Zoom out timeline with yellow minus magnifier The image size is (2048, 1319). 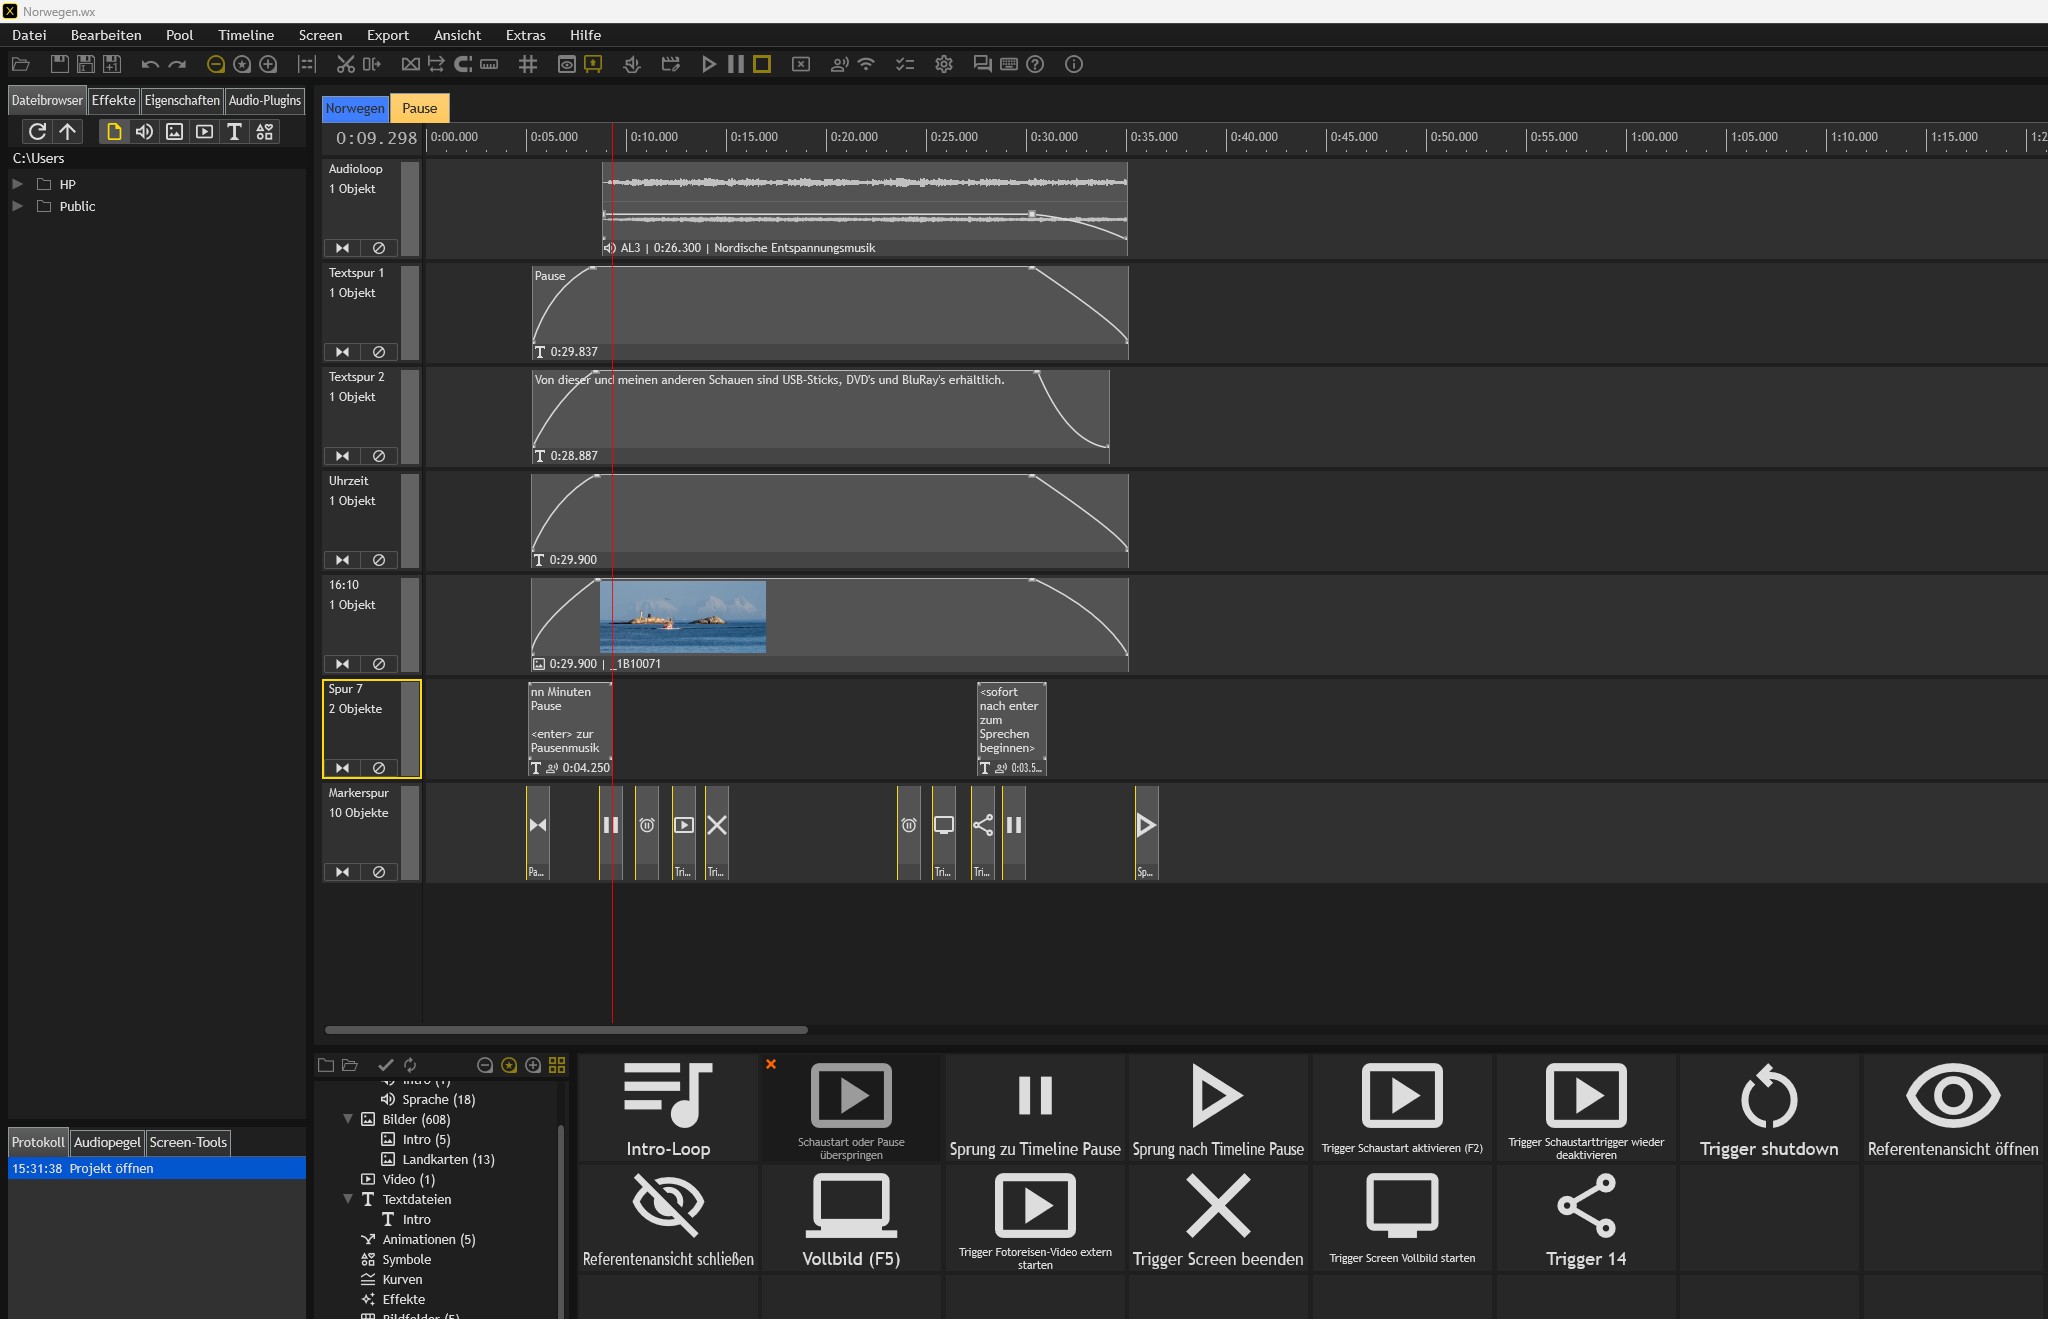[215, 64]
